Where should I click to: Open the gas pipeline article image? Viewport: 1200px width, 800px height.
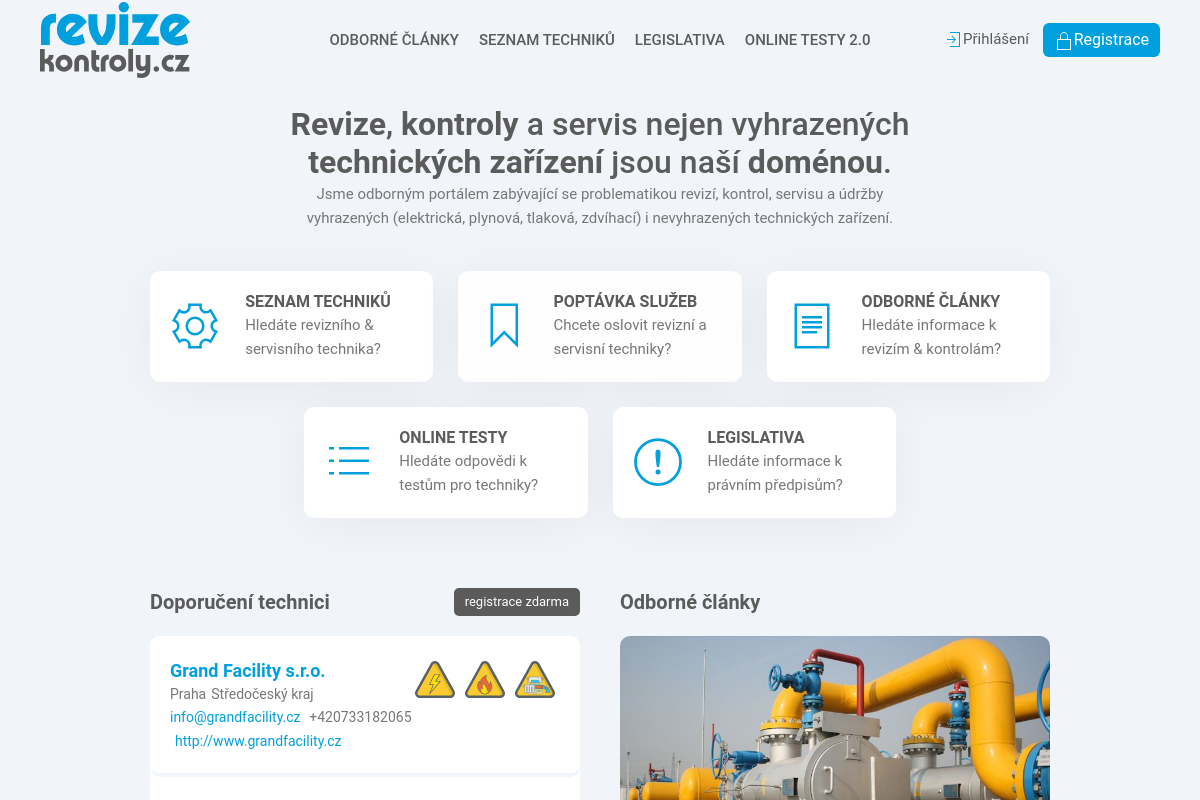click(x=835, y=718)
